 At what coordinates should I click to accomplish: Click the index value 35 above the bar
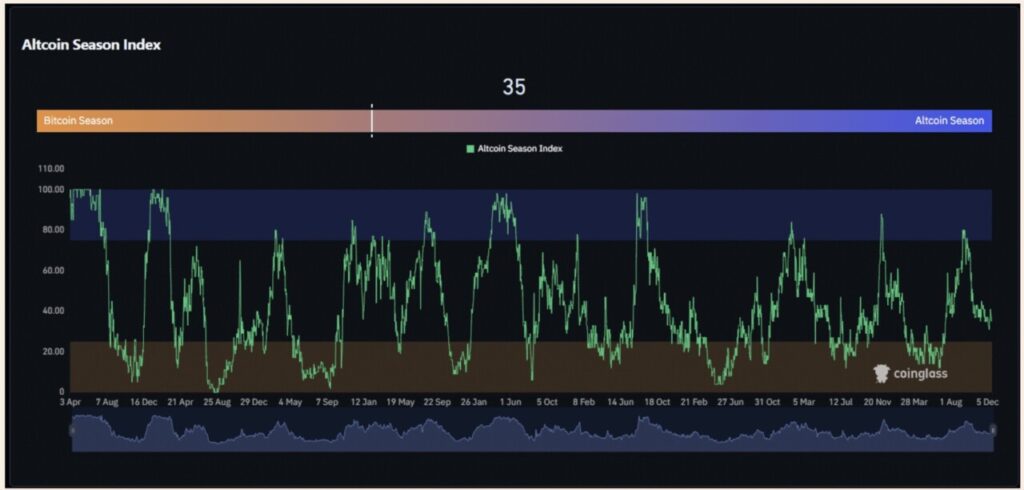click(513, 88)
